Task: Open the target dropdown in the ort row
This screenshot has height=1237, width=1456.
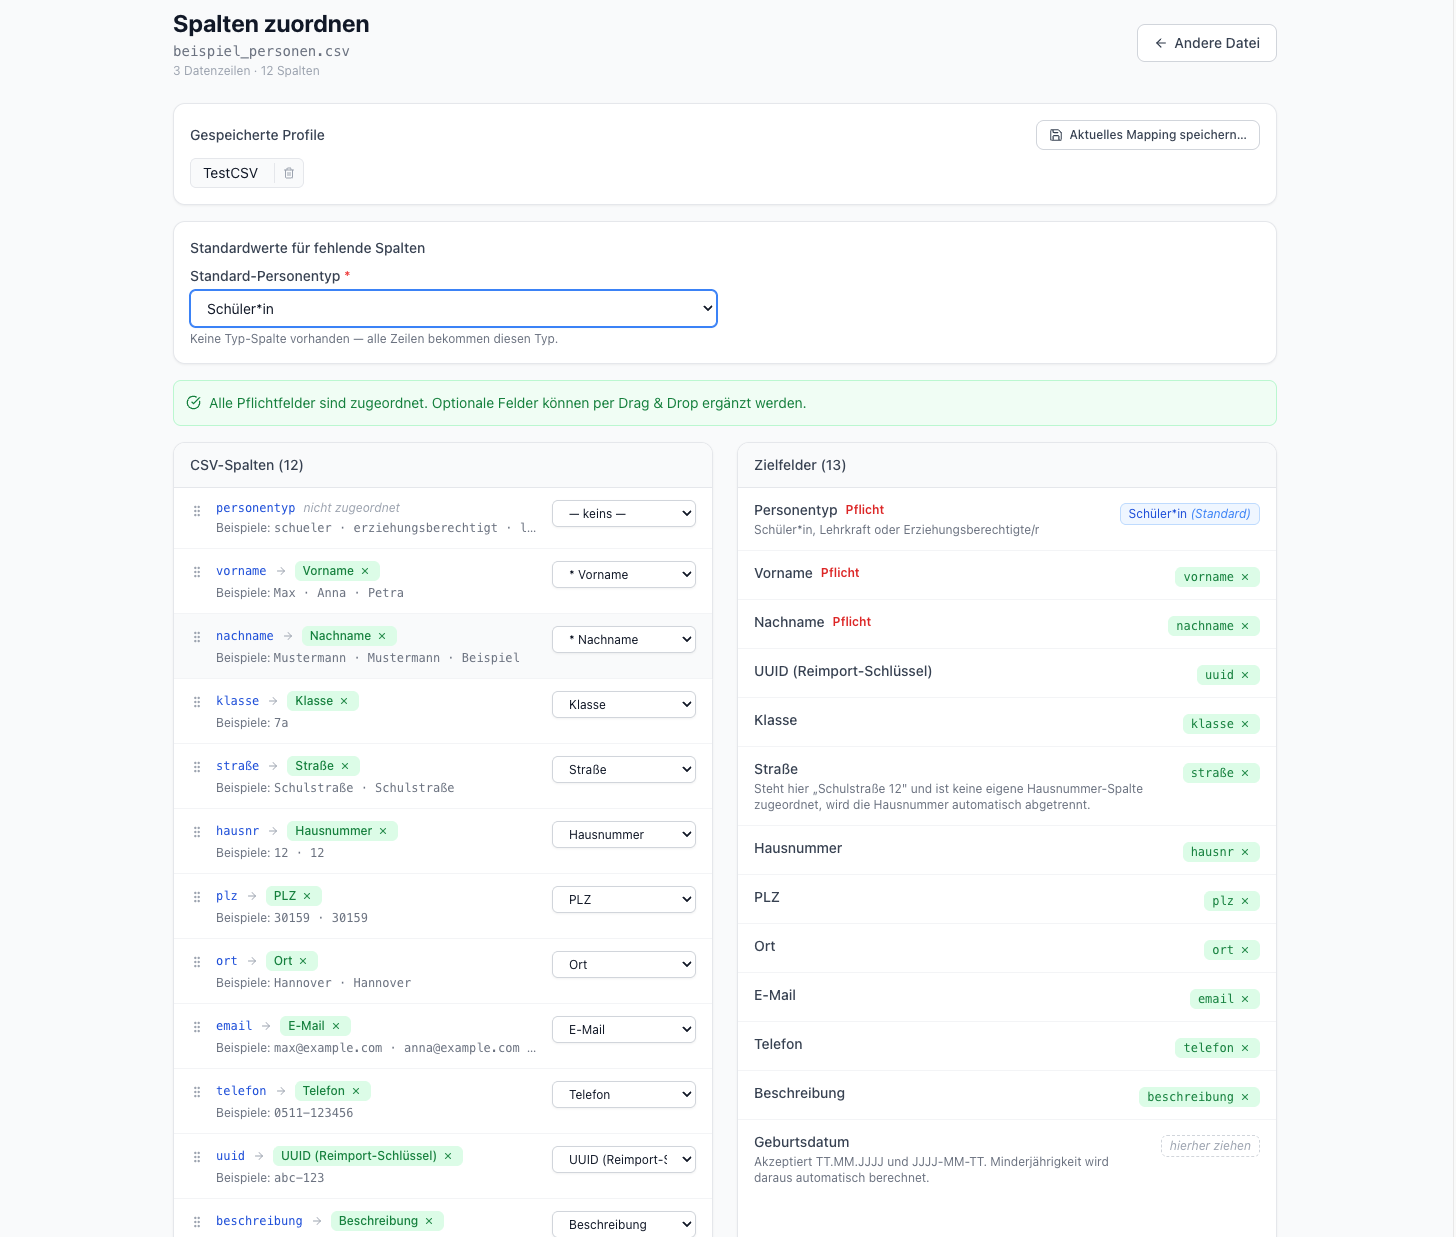Action: (624, 965)
